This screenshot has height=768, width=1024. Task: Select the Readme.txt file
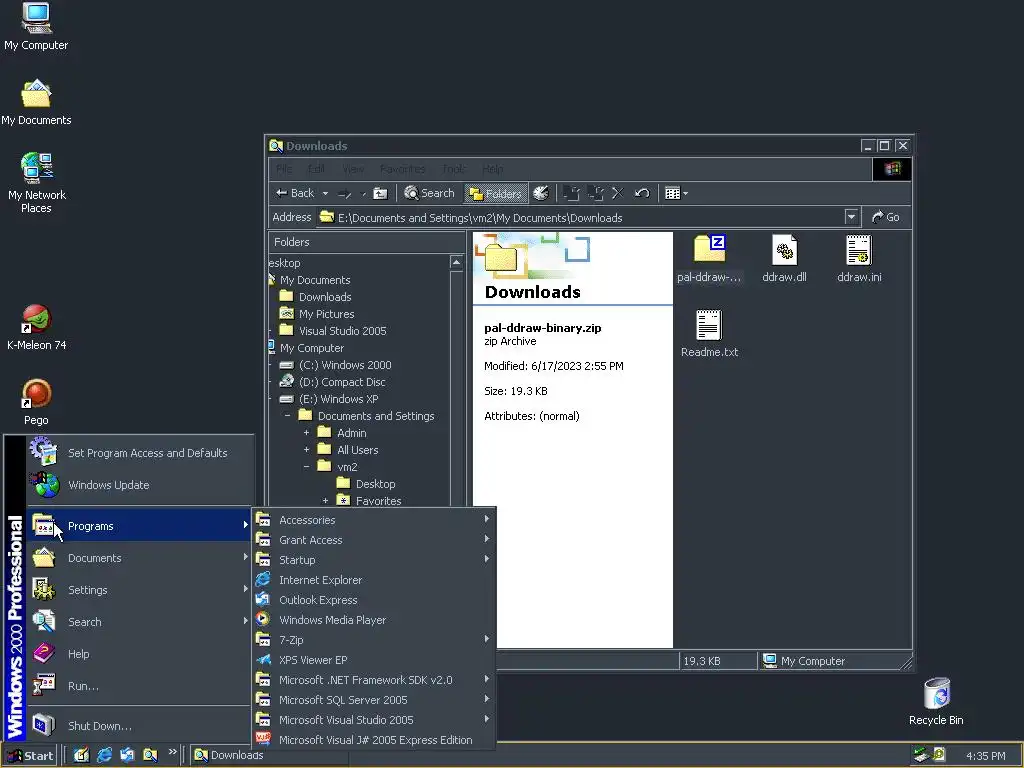coord(709,334)
